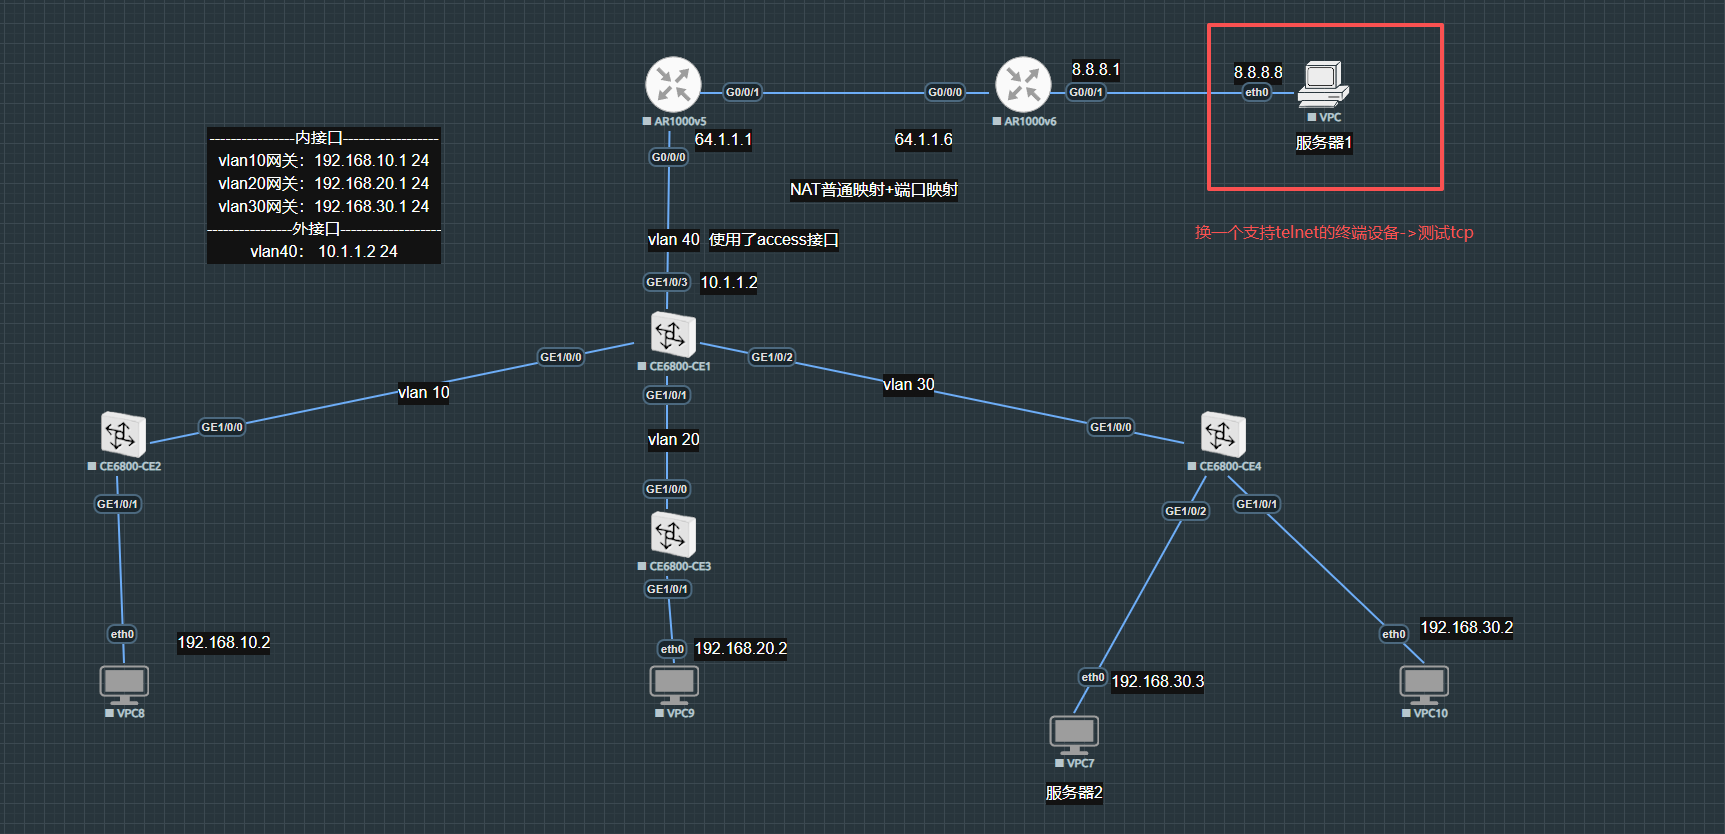
Task: Click the 服务器1 VPC computer icon
Action: (x=1323, y=84)
